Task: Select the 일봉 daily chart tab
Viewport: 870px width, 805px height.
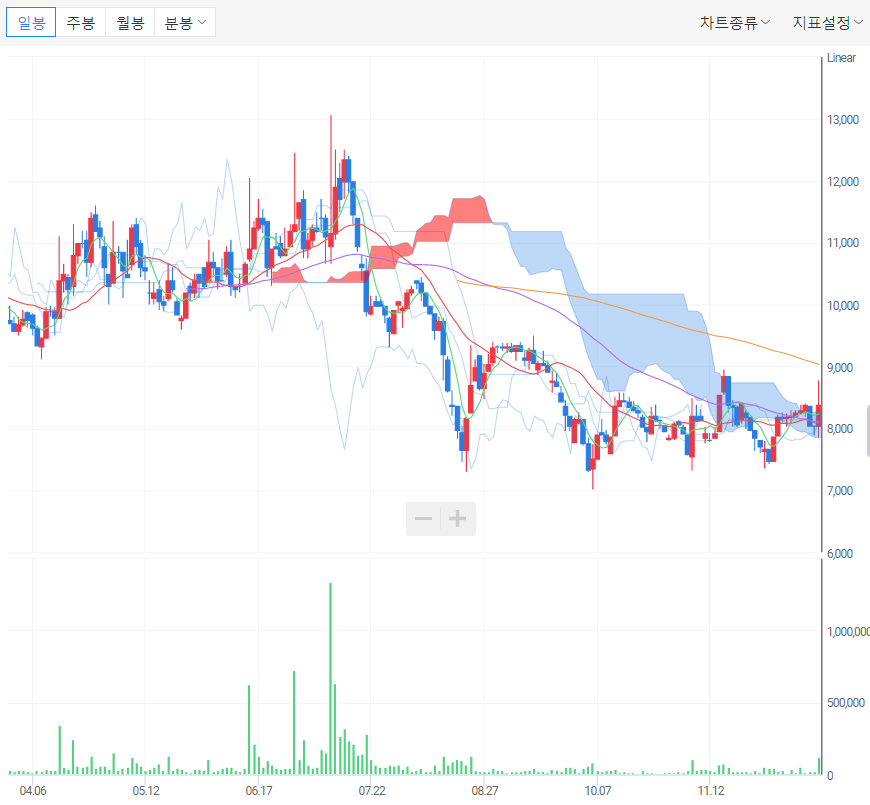Action: coord(31,22)
